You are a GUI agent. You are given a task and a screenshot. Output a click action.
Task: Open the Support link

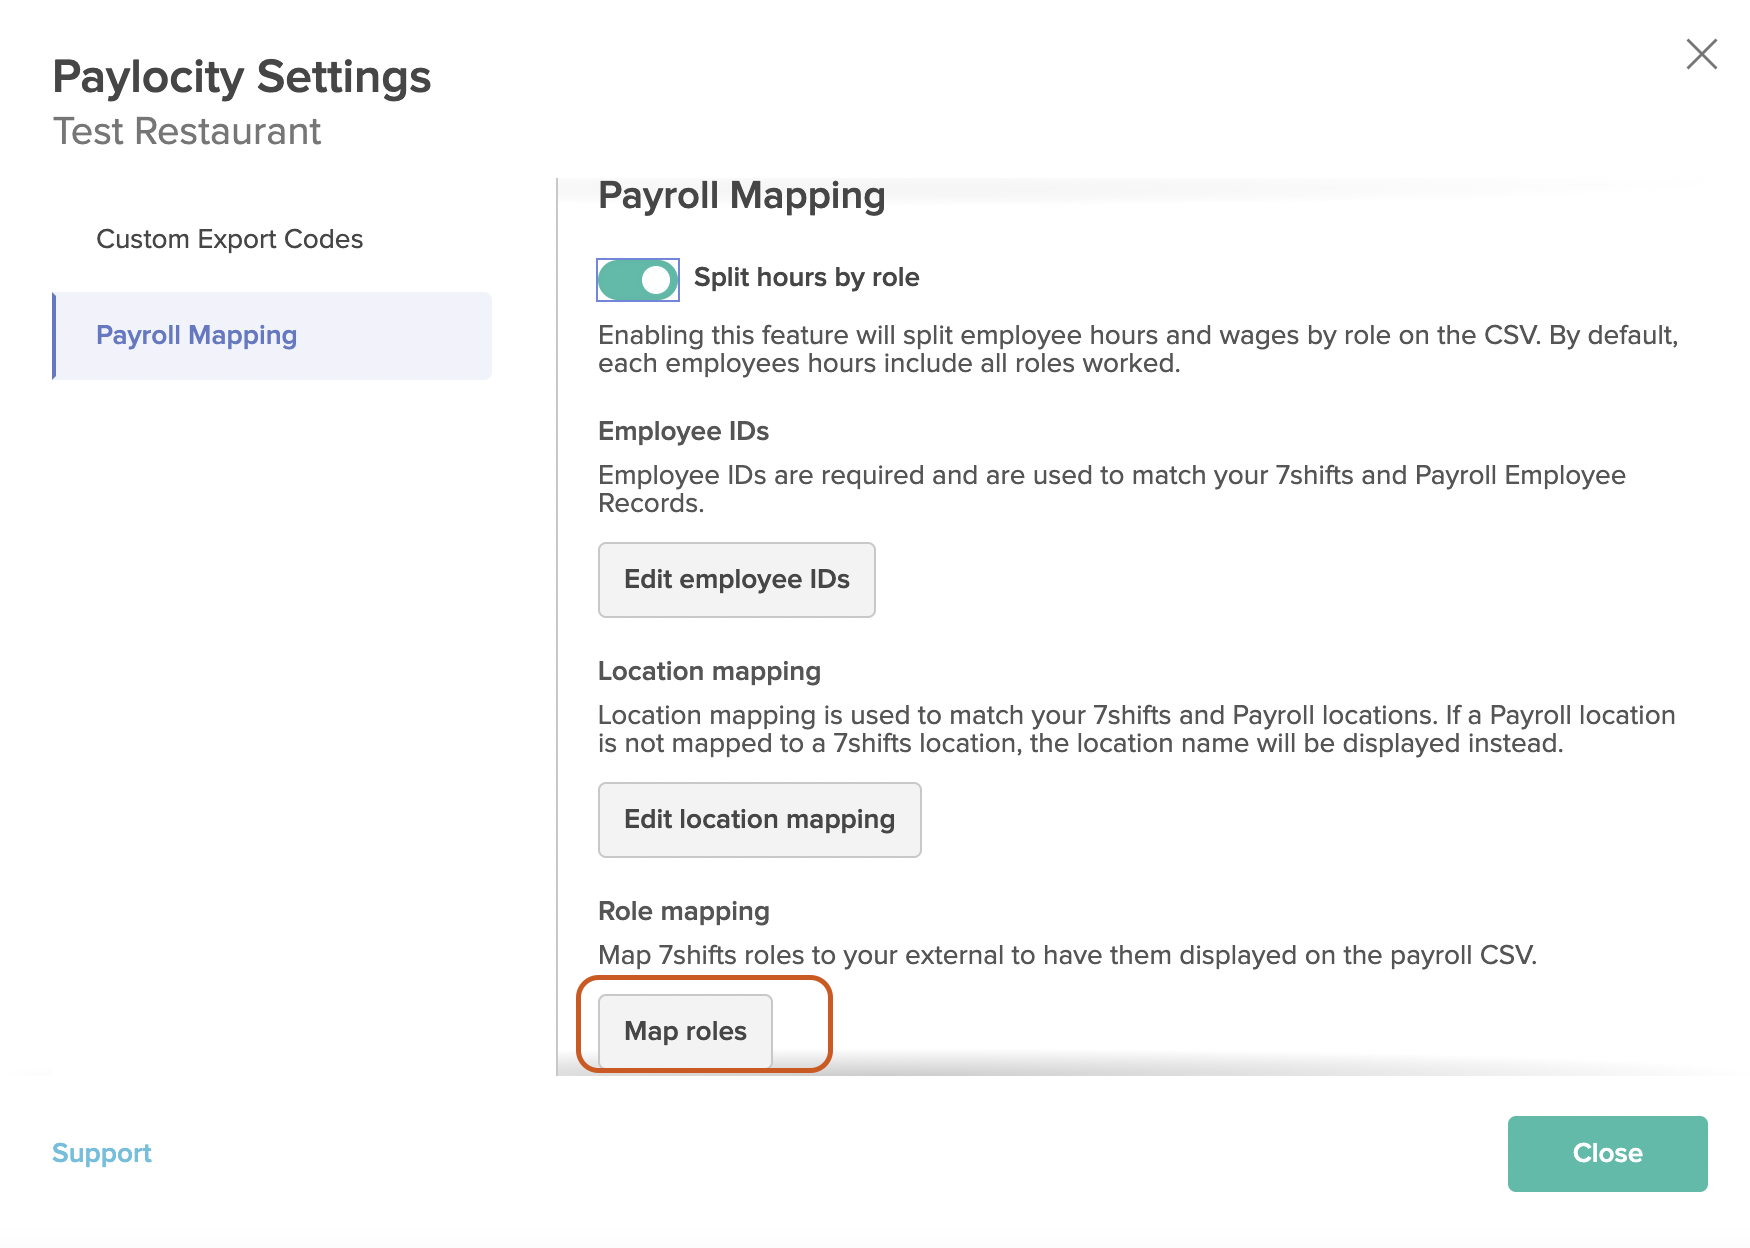102,1153
